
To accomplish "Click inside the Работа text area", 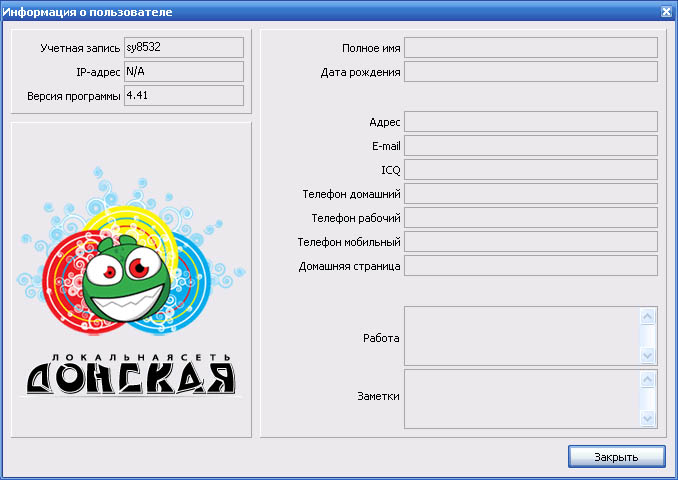I will (520, 337).
